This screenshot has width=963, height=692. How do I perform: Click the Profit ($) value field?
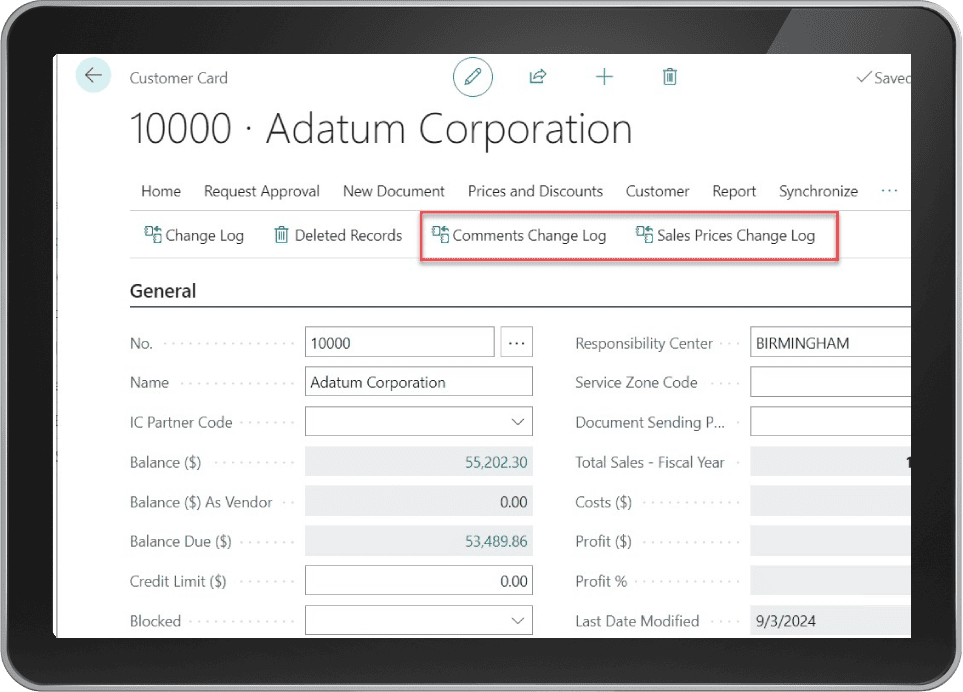(830, 541)
